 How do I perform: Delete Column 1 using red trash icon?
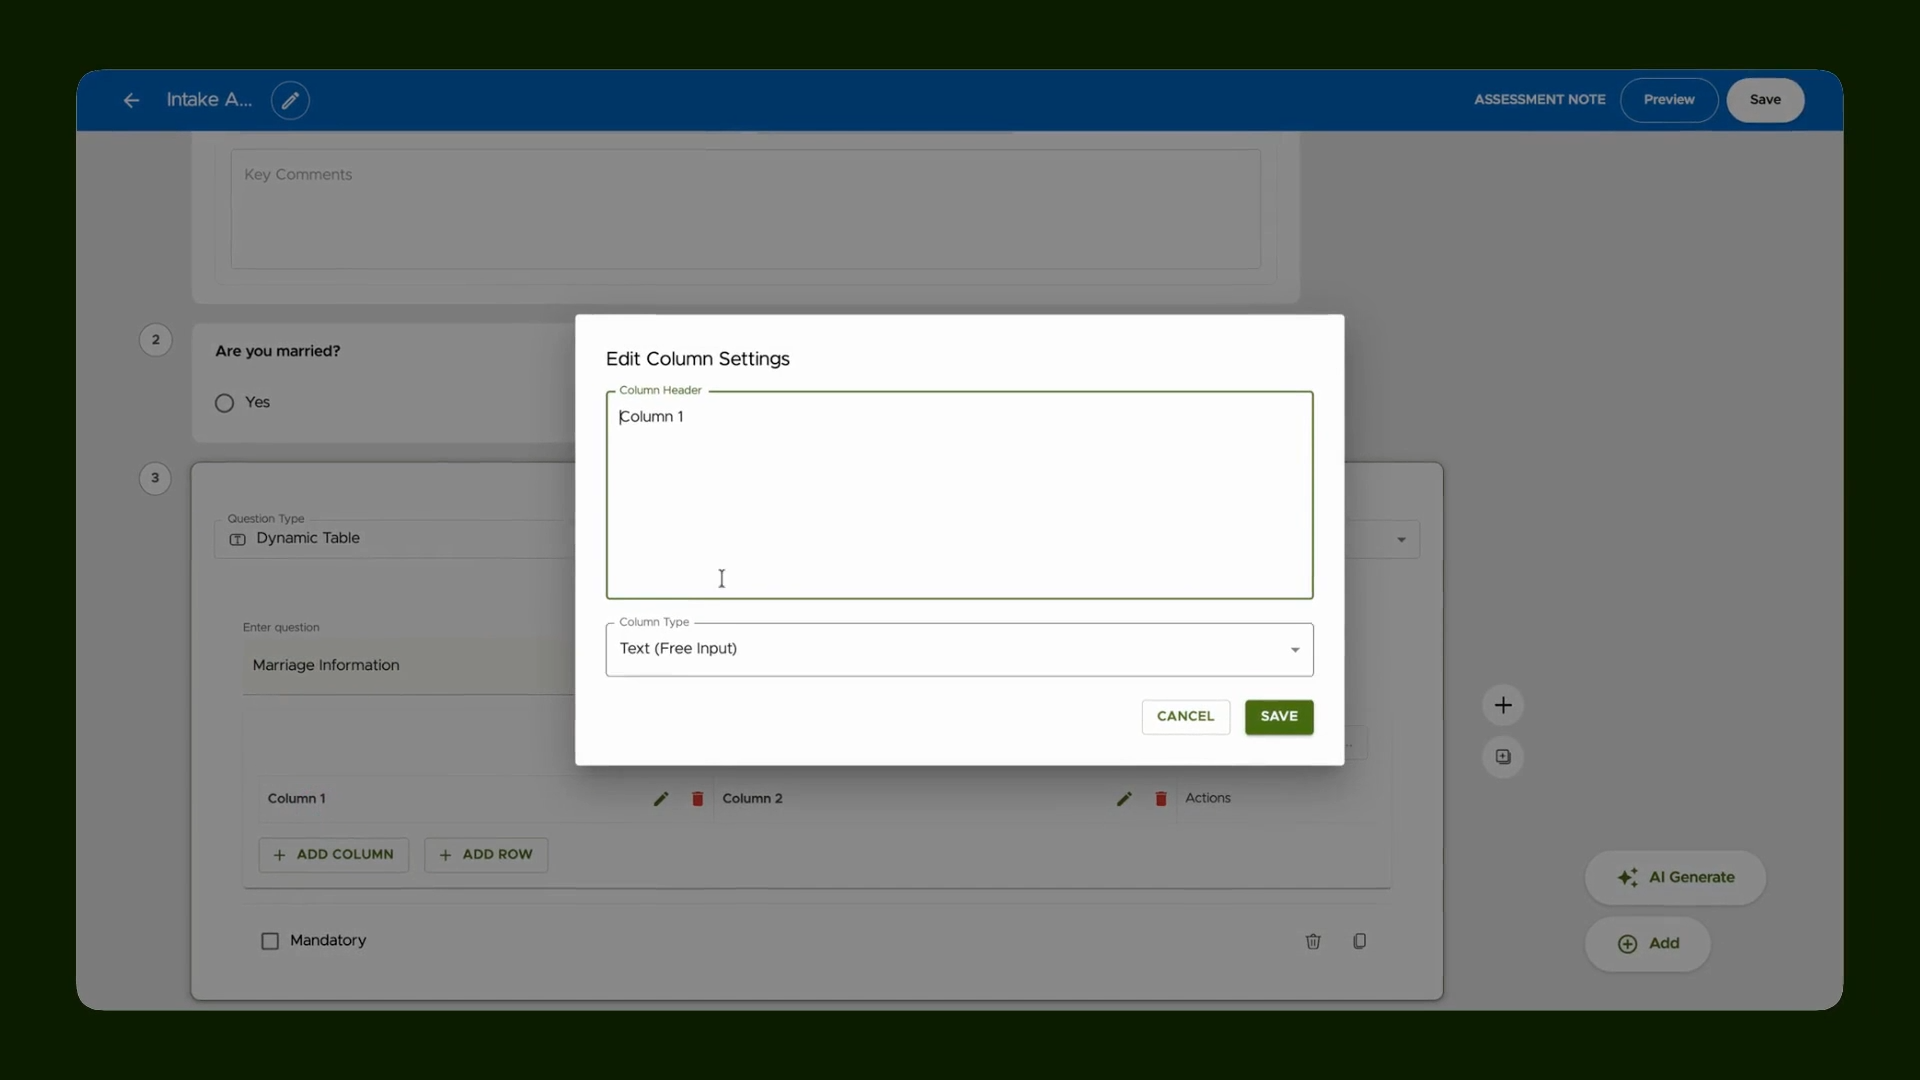click(x=698, y=799)
